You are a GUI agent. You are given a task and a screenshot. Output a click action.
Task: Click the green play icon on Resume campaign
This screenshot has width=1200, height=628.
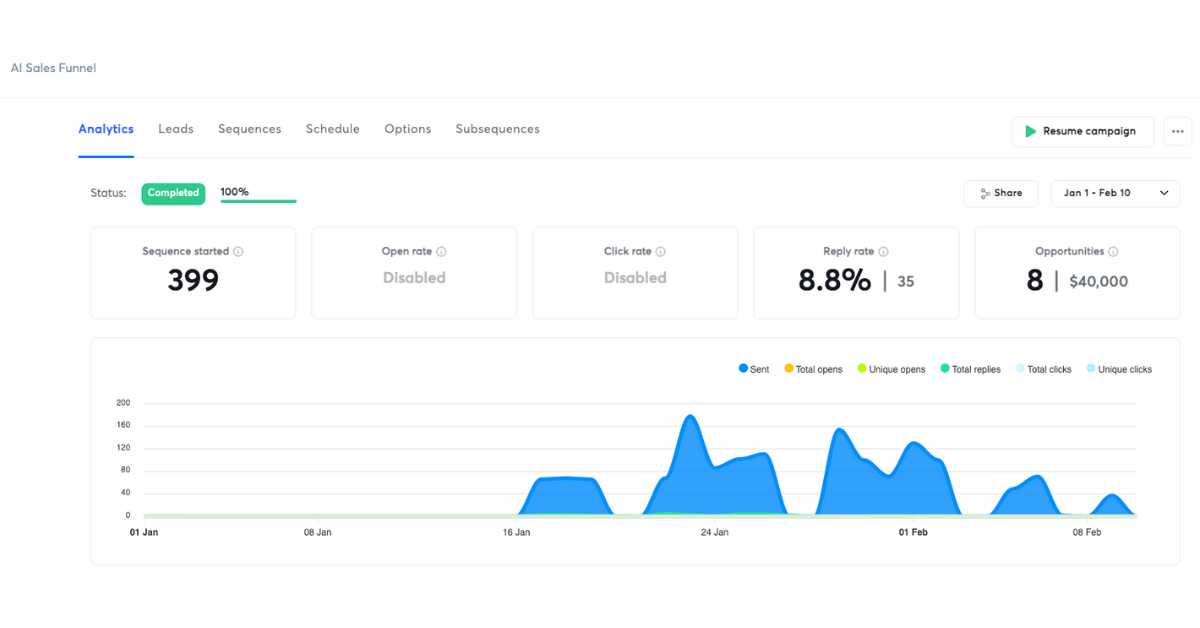(1030, 132)
